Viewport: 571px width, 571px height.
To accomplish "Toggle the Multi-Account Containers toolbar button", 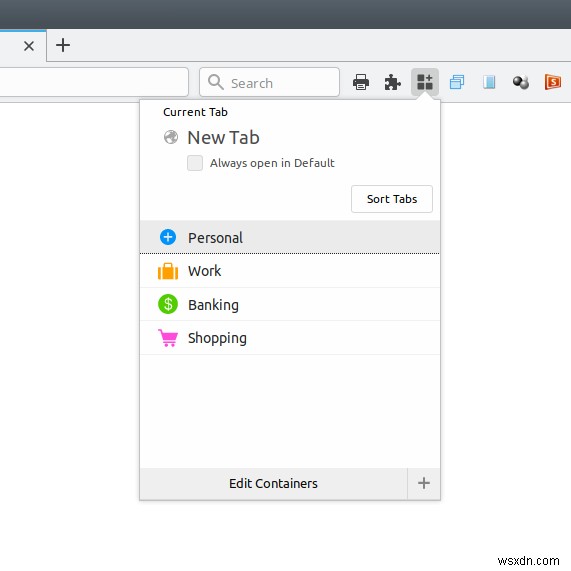I will pos(425,82).
